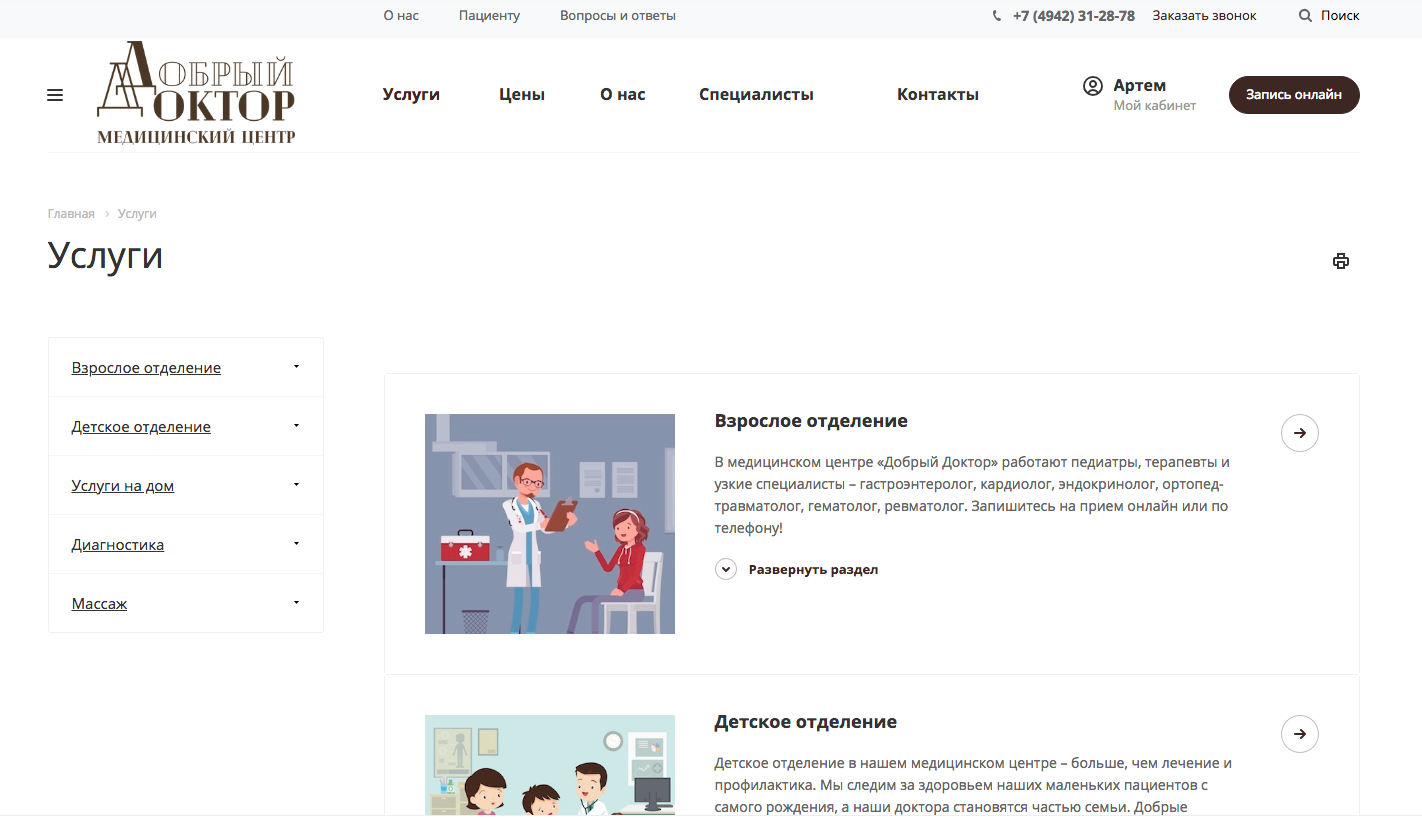Click the Запись онлайн button
Screen dimensions: 1422x818
click(x=1294, y=95)
